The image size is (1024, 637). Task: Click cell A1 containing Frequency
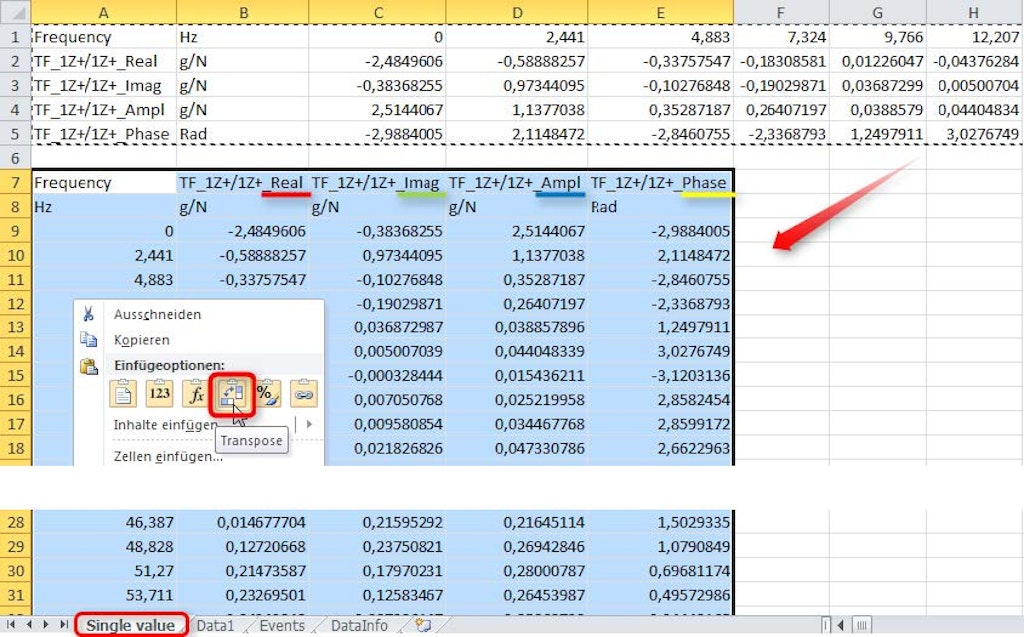pyautogui.click(x=103, y=37)
